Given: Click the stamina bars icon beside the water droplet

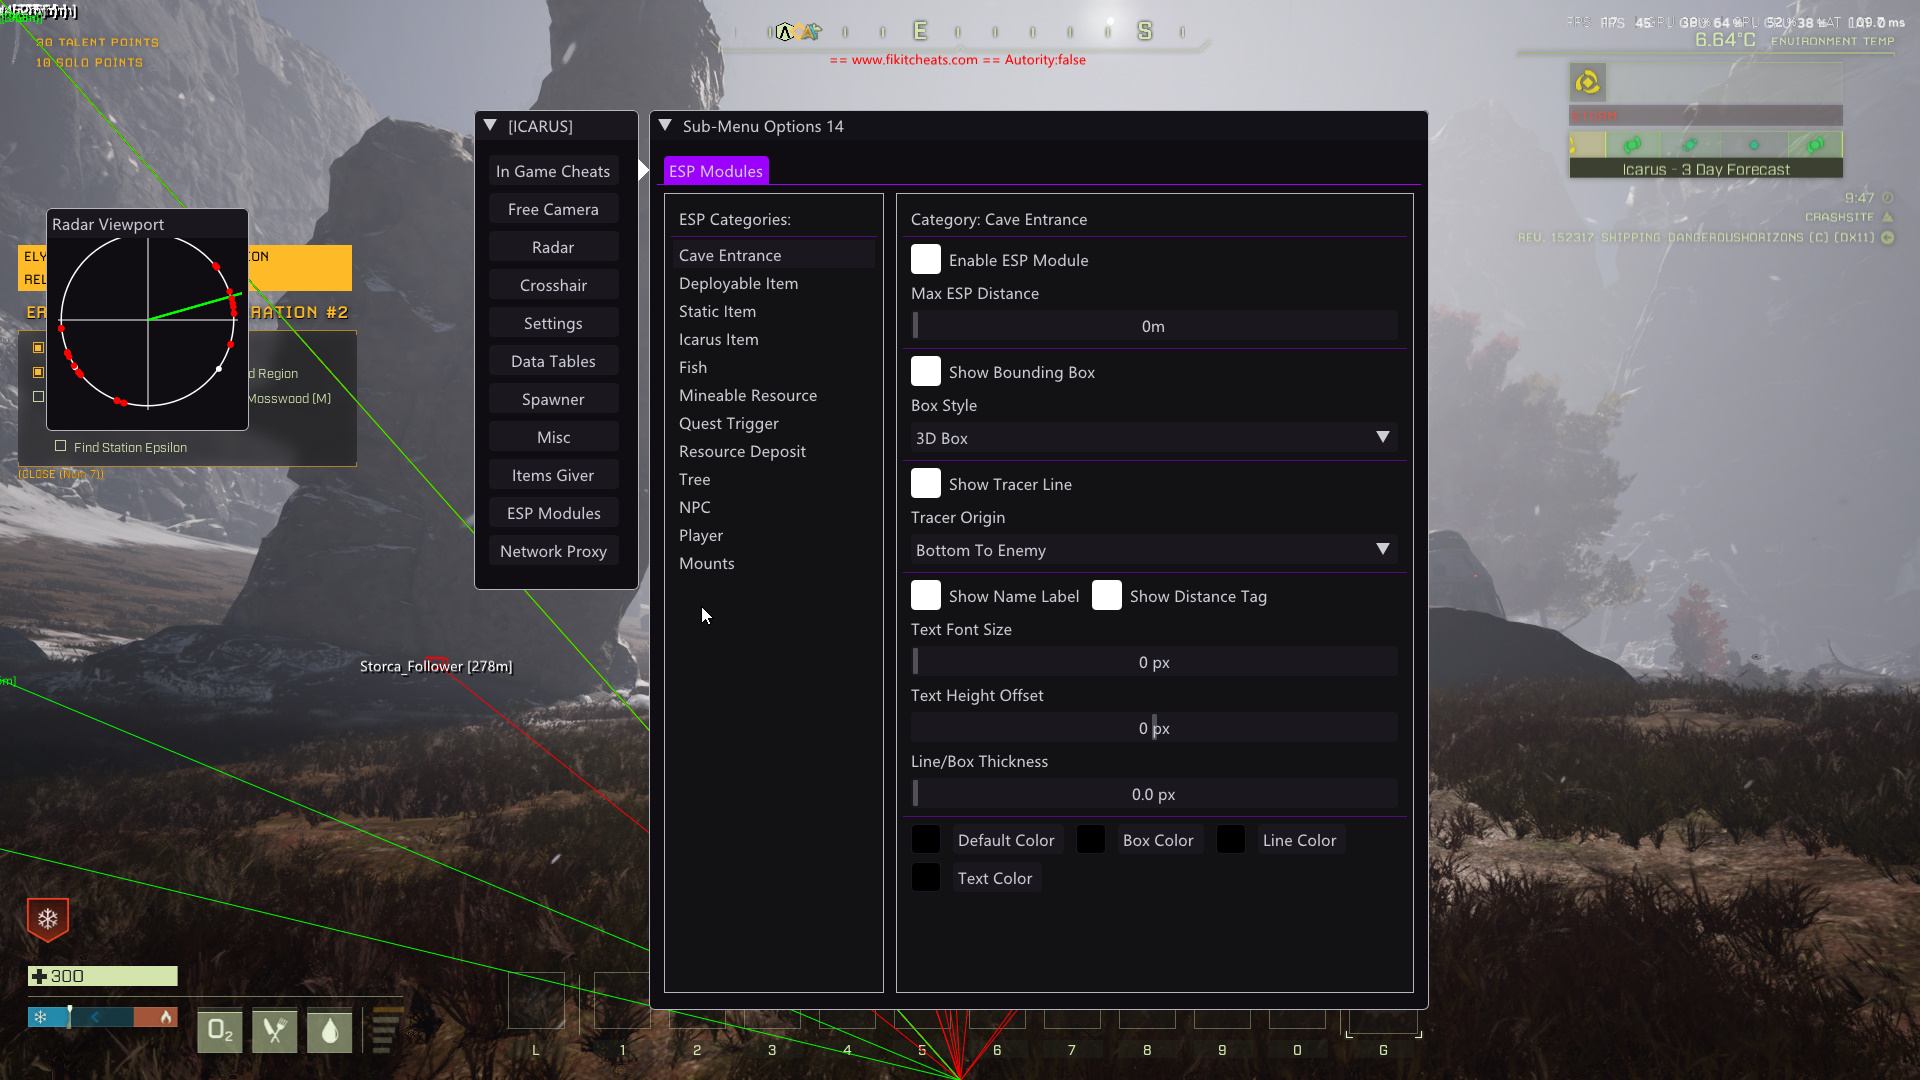Looking at the screenshot, I should [x=386, y=1031].
